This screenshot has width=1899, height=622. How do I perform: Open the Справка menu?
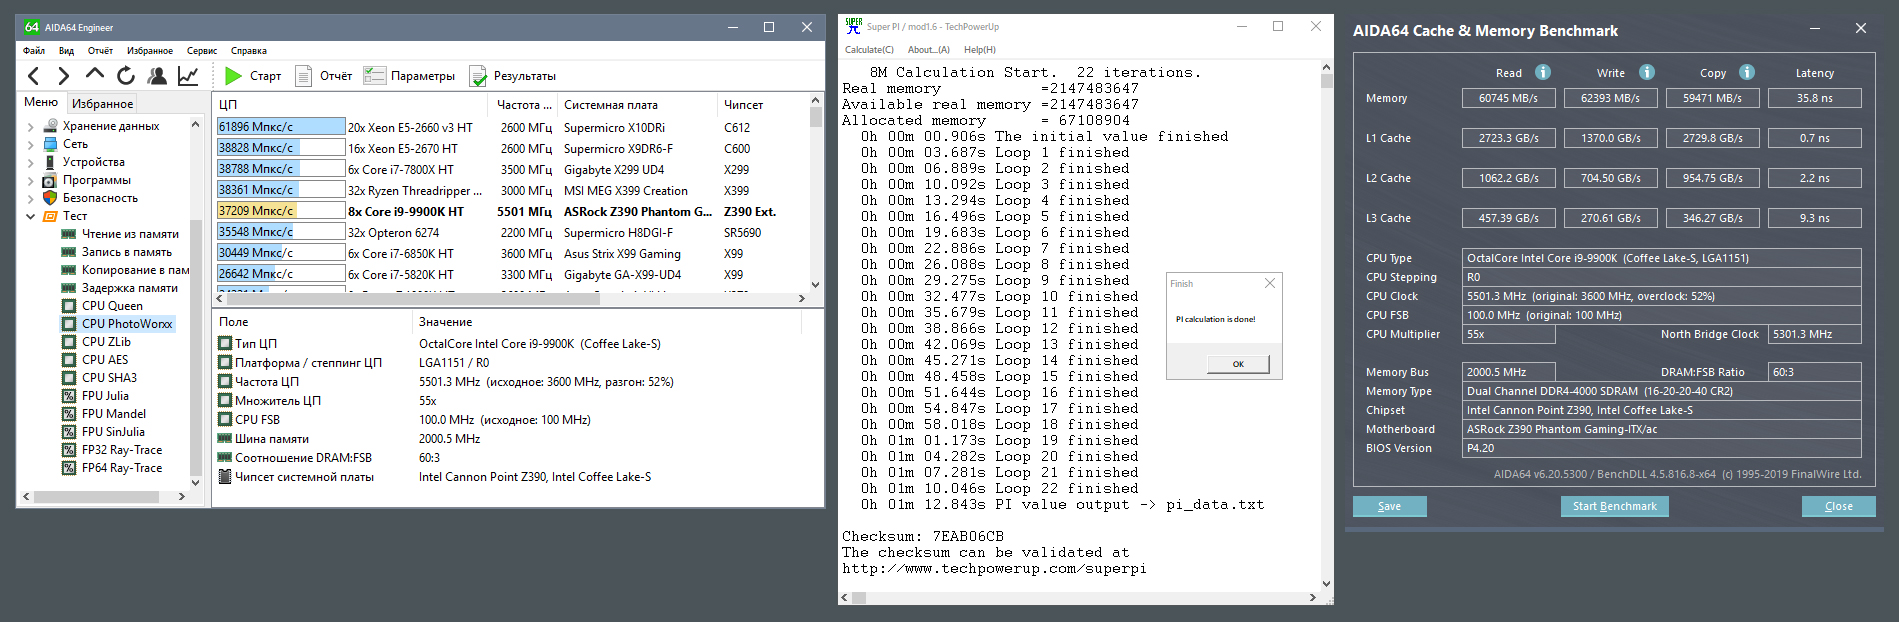click(249, 50)
